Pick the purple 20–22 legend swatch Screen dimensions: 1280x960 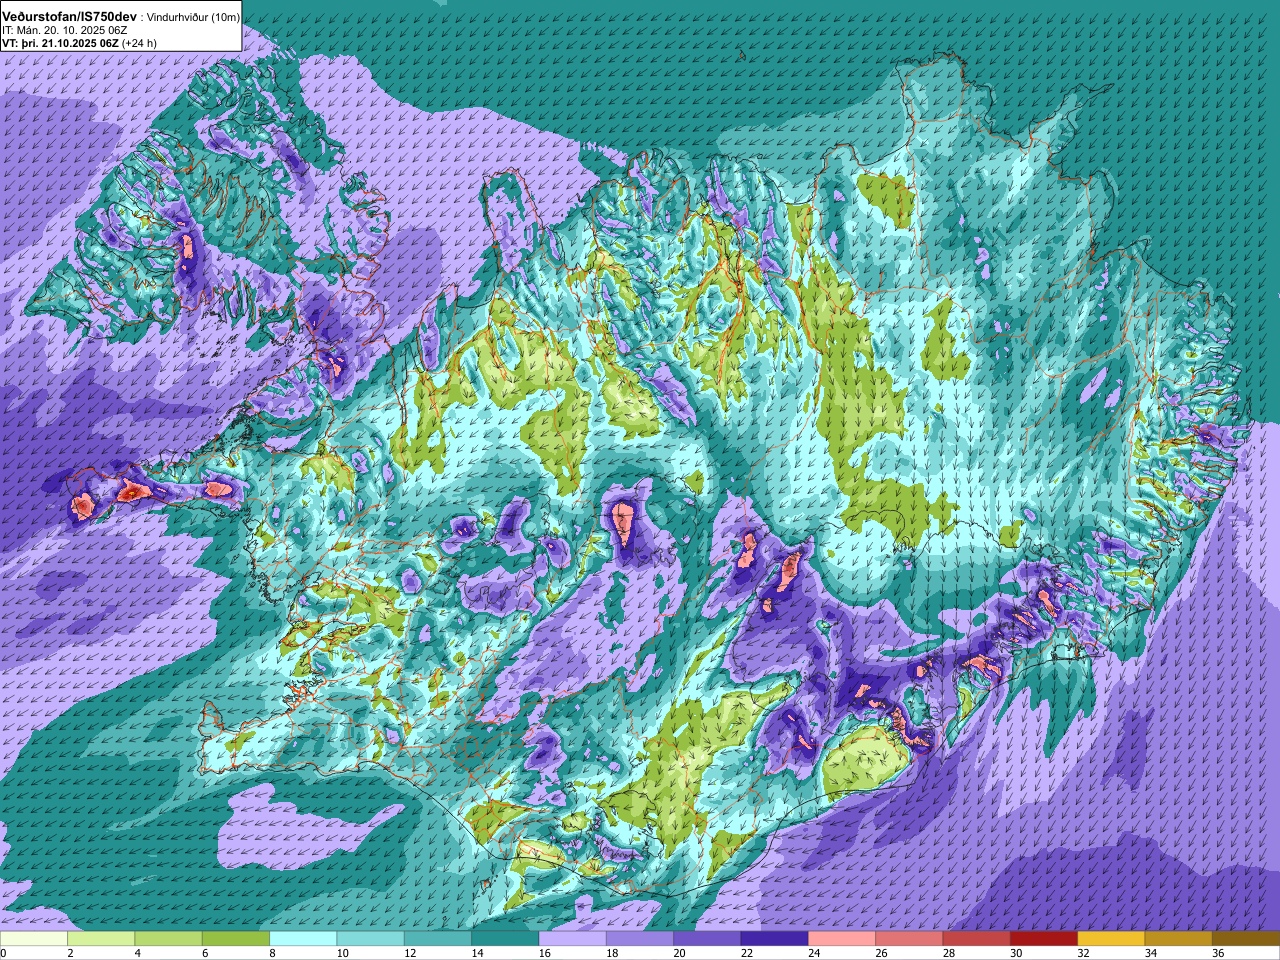tap(707, 939)
